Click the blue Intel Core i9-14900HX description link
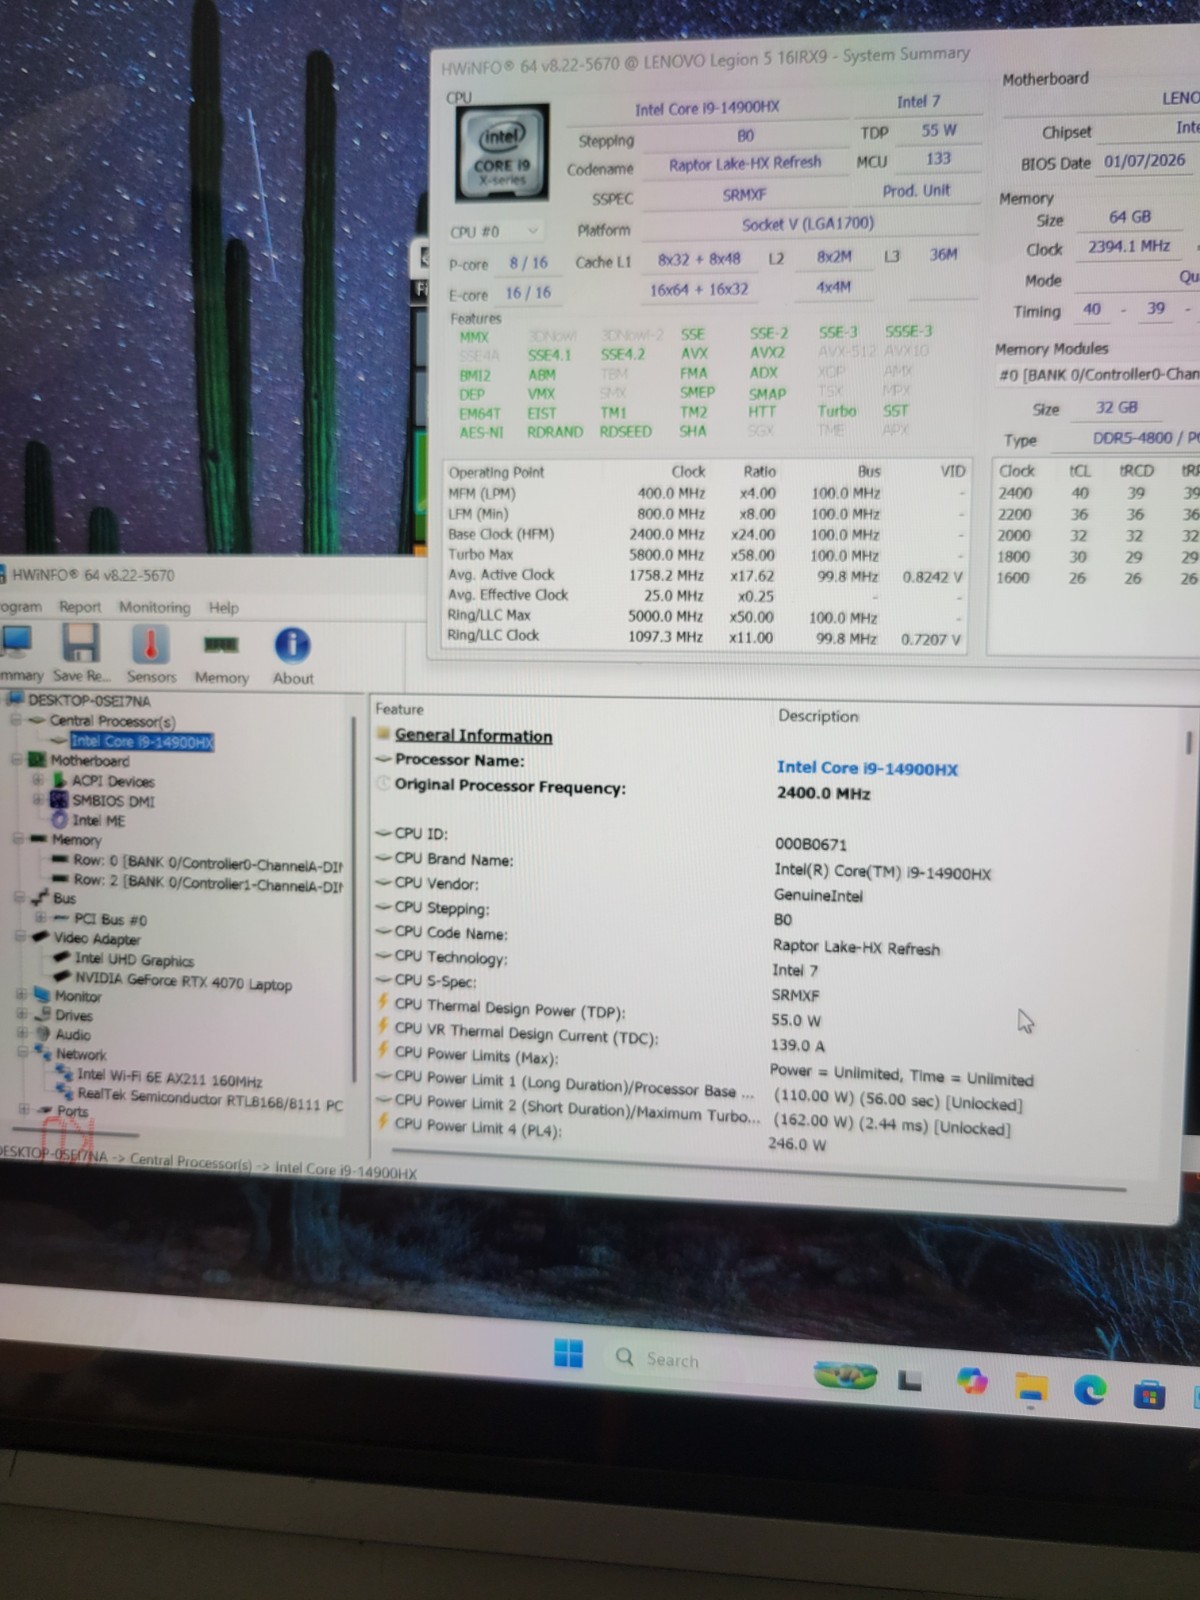1200x1600 pixels. pyautogui.click(x=867, y=768)
